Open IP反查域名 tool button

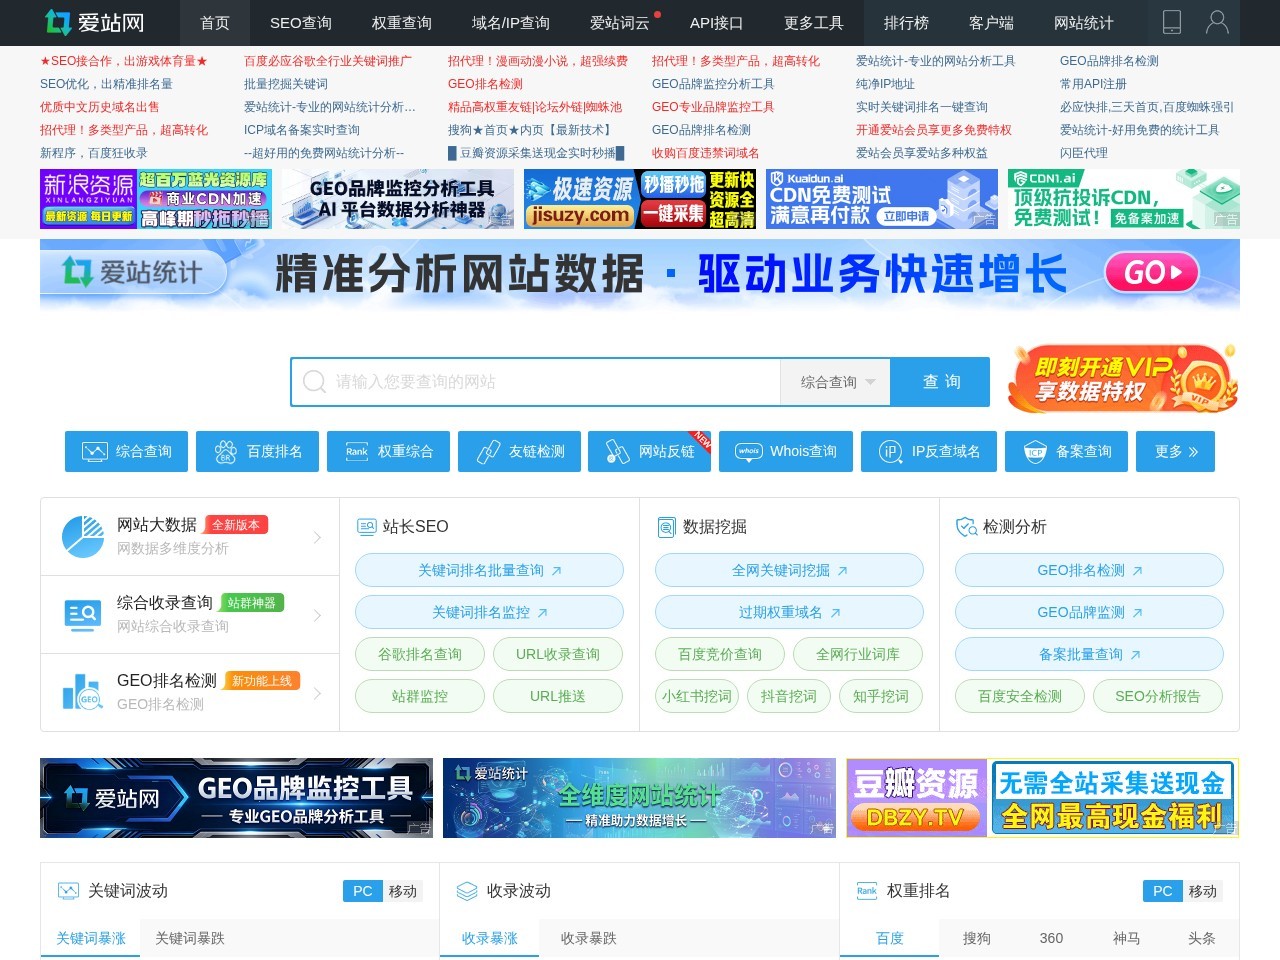point(929,451)
